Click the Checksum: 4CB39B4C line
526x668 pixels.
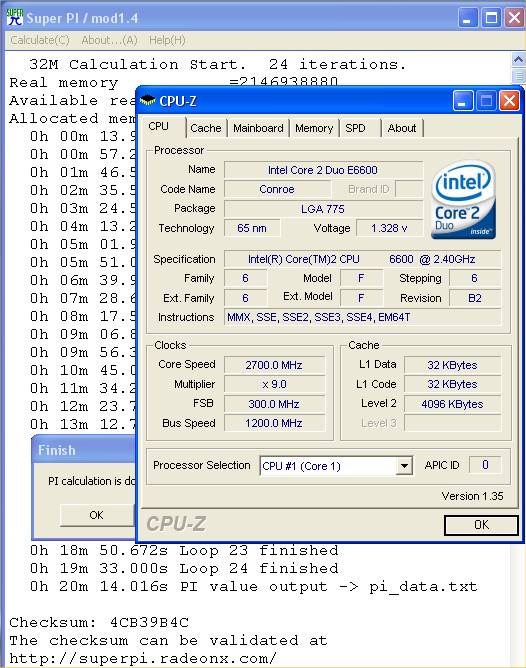click(x=99, y=622)
